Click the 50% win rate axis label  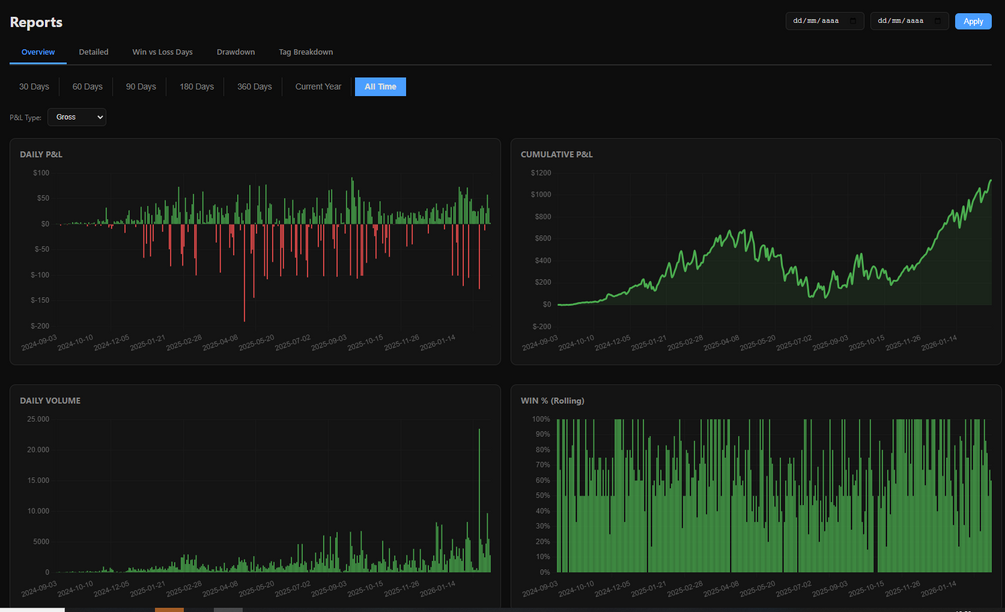542,496
